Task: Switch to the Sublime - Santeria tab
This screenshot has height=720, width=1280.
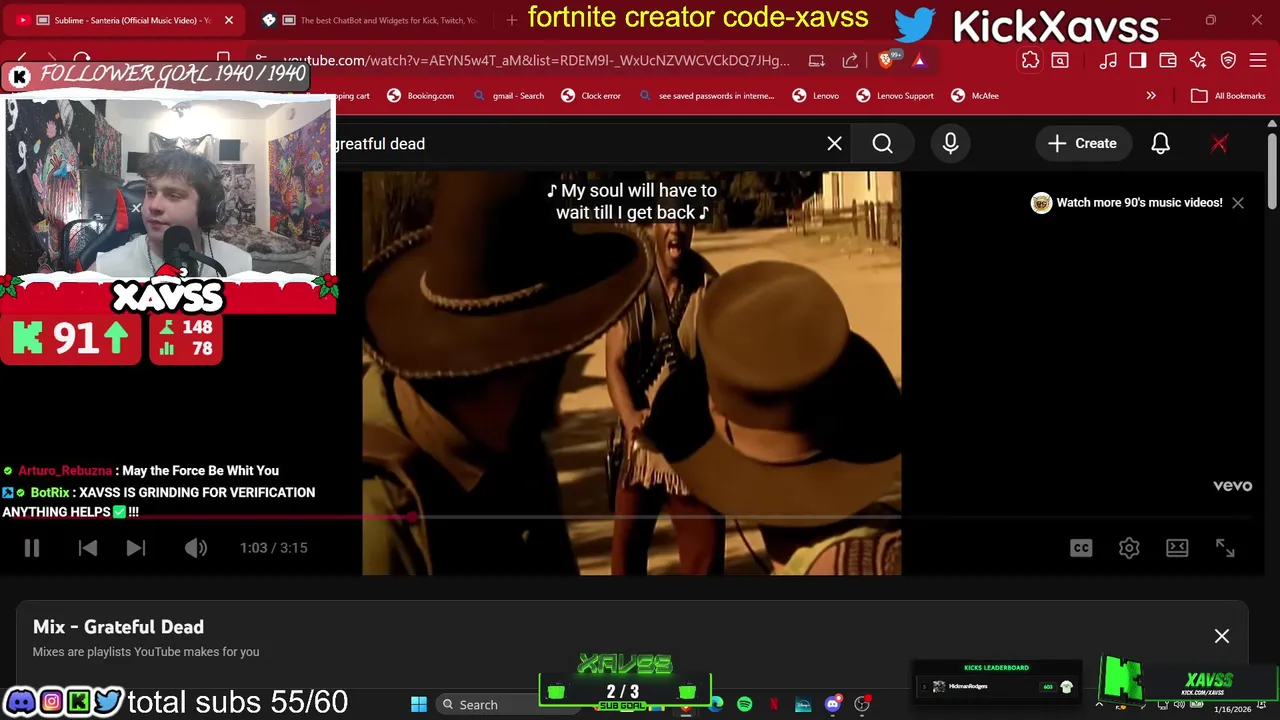Action: pos(123,20)
